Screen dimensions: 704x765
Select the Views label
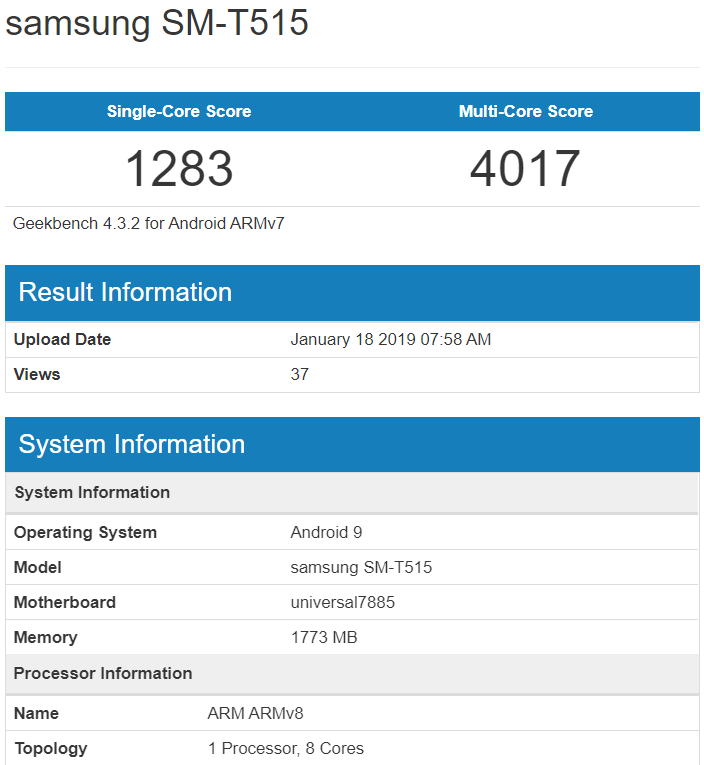37,374
